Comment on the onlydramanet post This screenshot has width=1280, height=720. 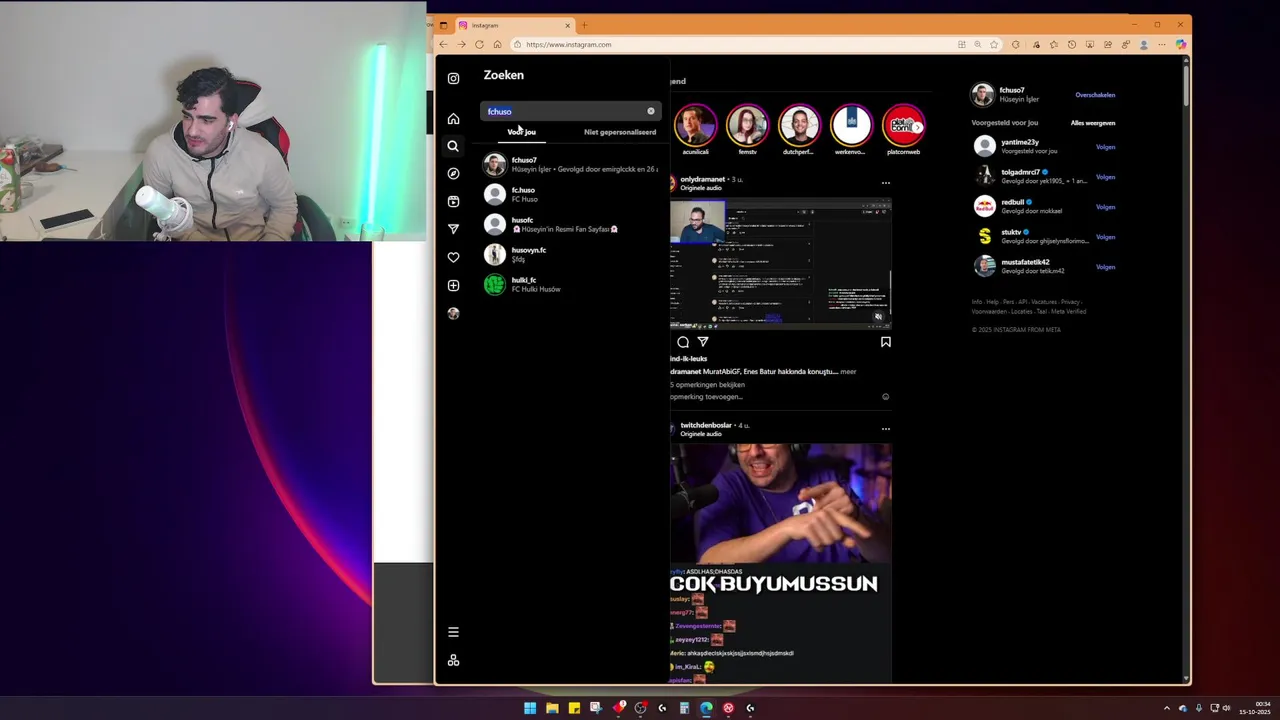coord(683,342)
